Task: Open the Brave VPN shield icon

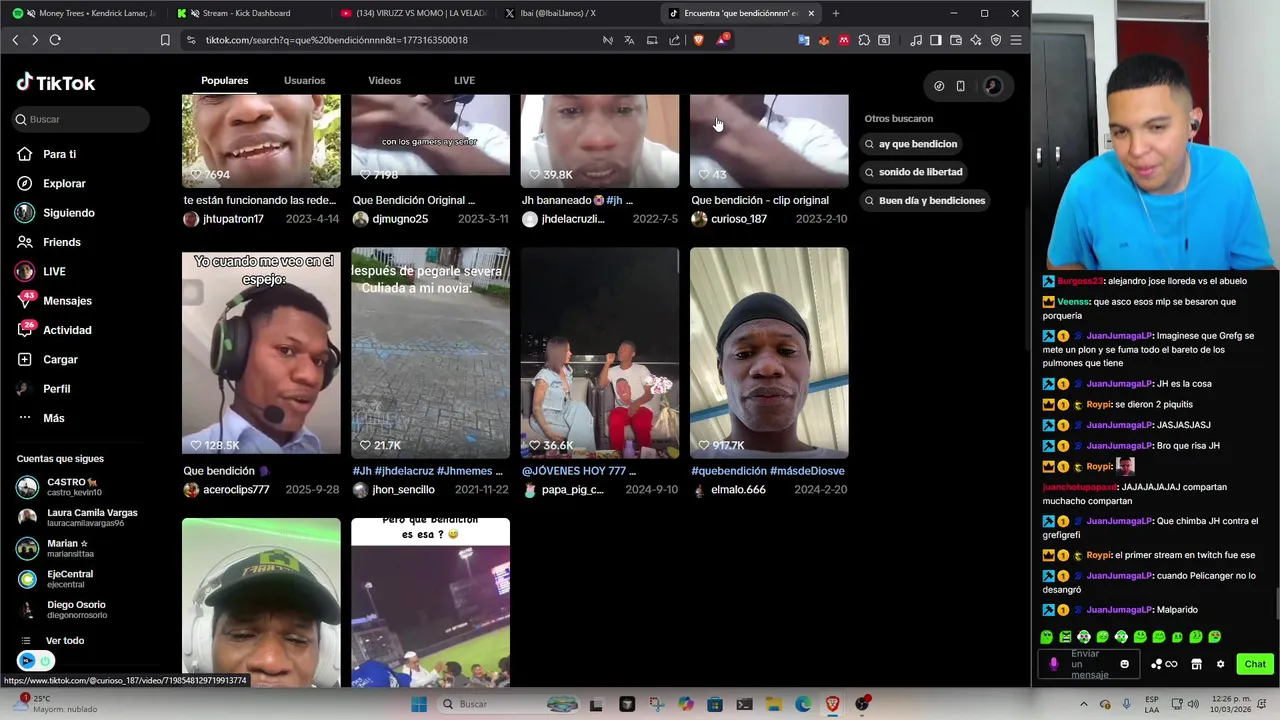Action: pos(996,40)
